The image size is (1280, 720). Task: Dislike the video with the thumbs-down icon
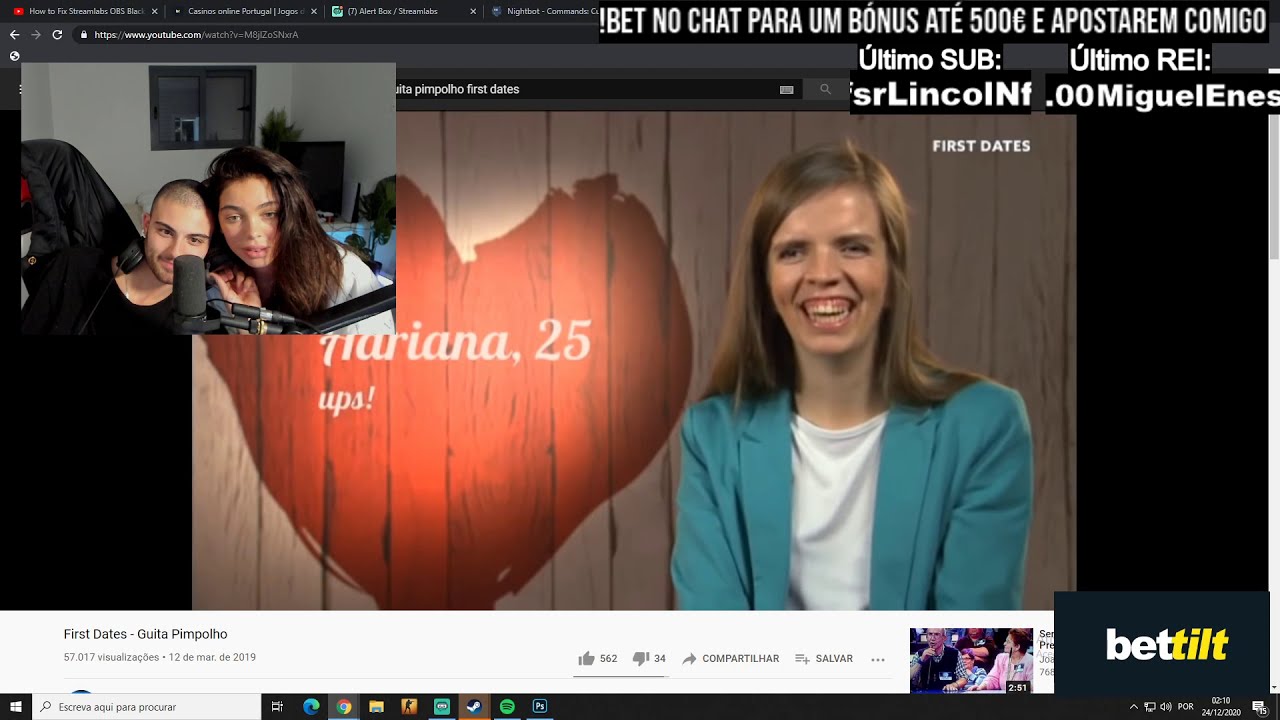641,659
